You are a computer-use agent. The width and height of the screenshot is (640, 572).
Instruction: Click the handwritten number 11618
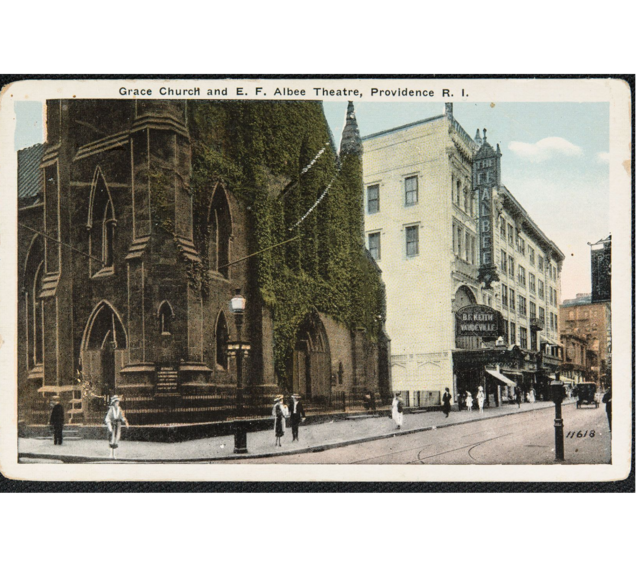(x=580, y=434)
